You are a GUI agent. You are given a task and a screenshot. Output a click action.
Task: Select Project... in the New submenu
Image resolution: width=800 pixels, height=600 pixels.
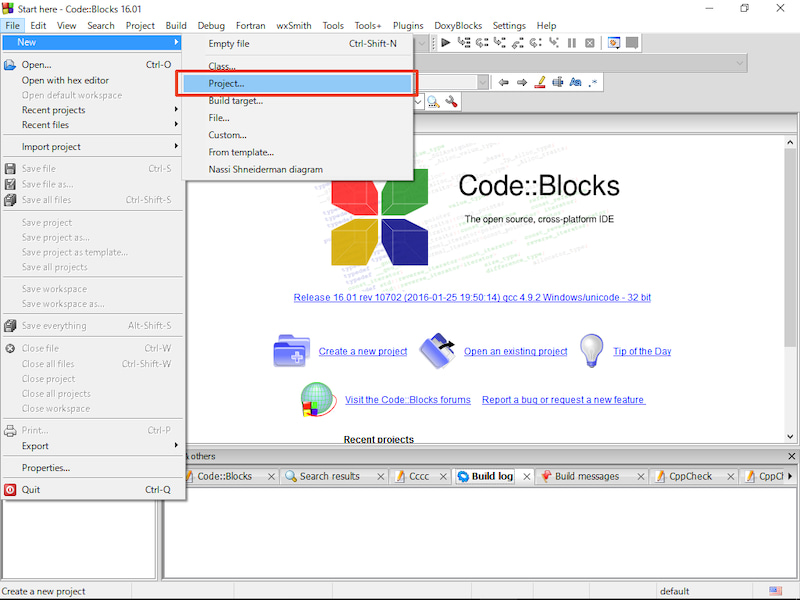coord(297,84)
